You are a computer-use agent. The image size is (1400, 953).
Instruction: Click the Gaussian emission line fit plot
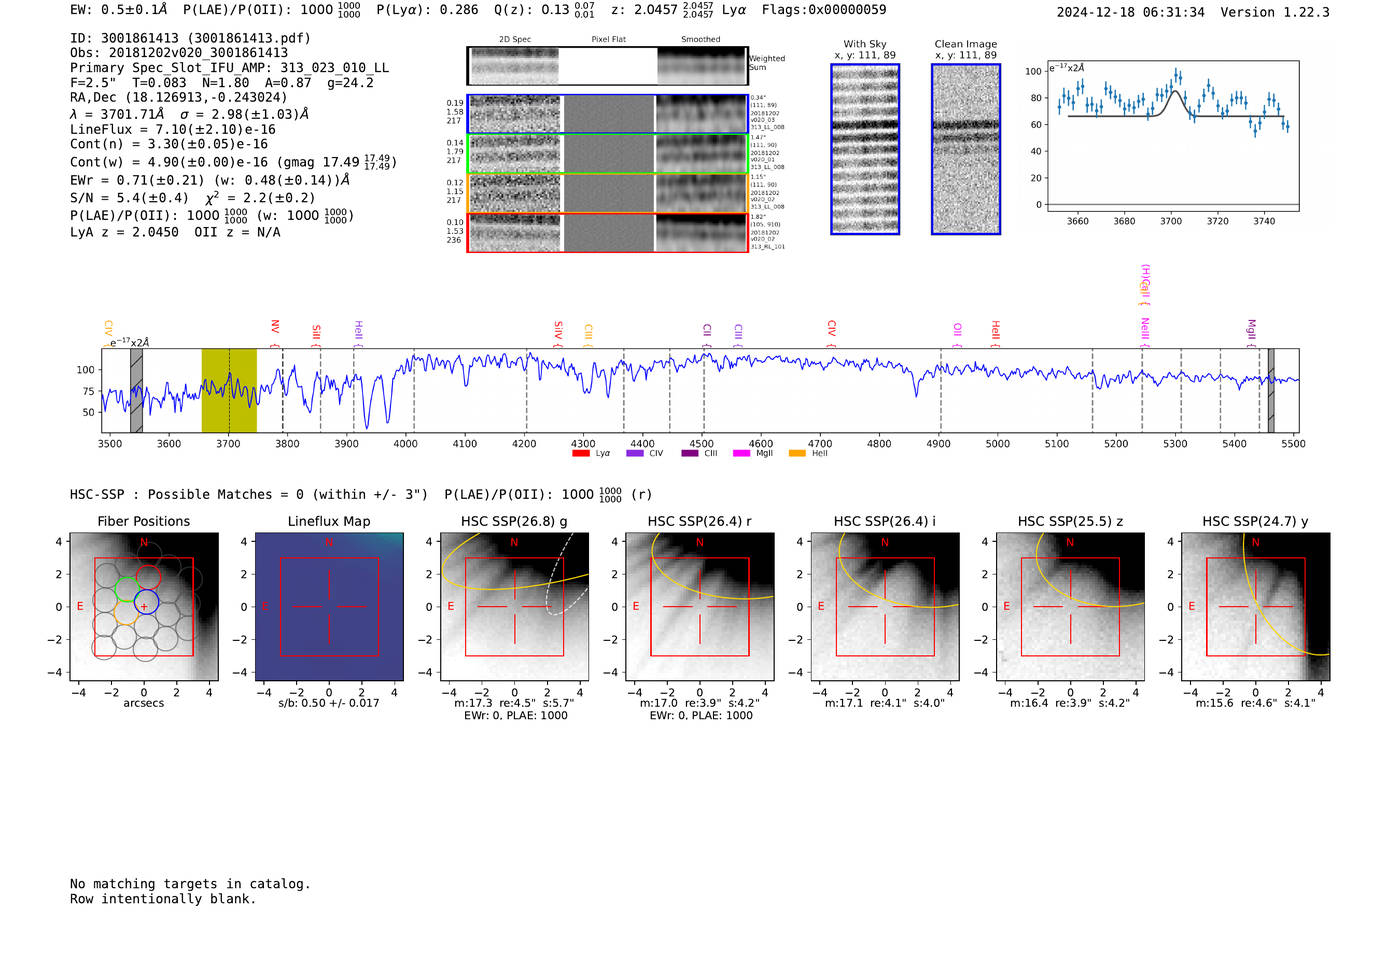pos(1172,136)
